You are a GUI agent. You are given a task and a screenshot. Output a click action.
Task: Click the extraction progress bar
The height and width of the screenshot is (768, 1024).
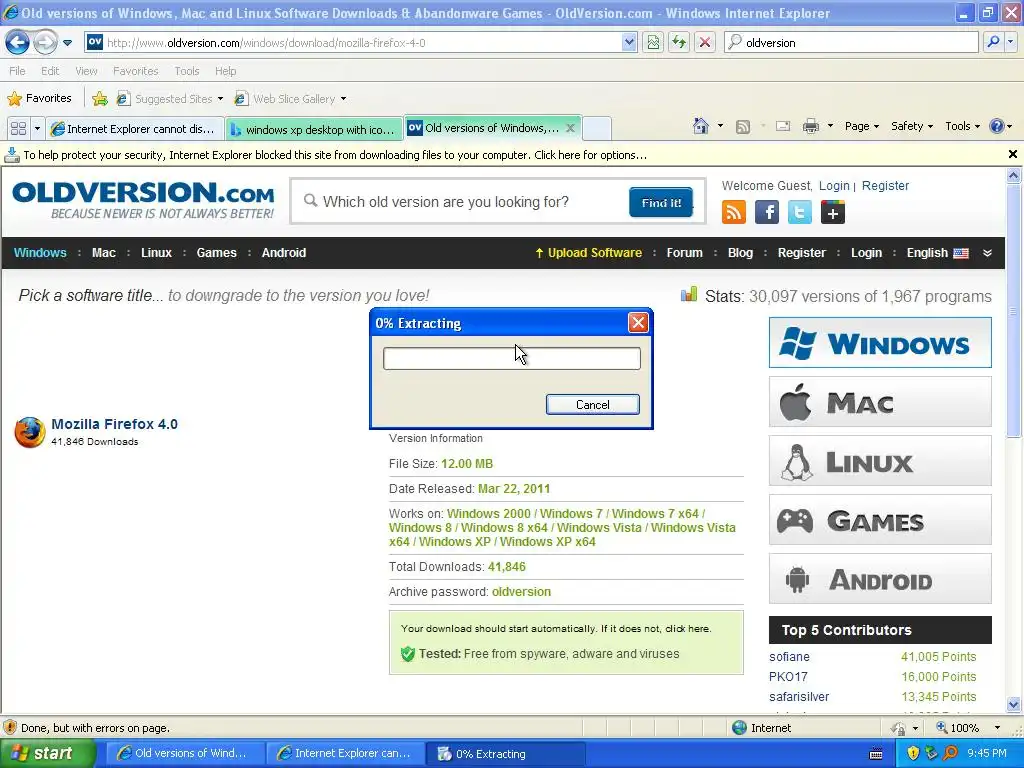coord(511,359)
